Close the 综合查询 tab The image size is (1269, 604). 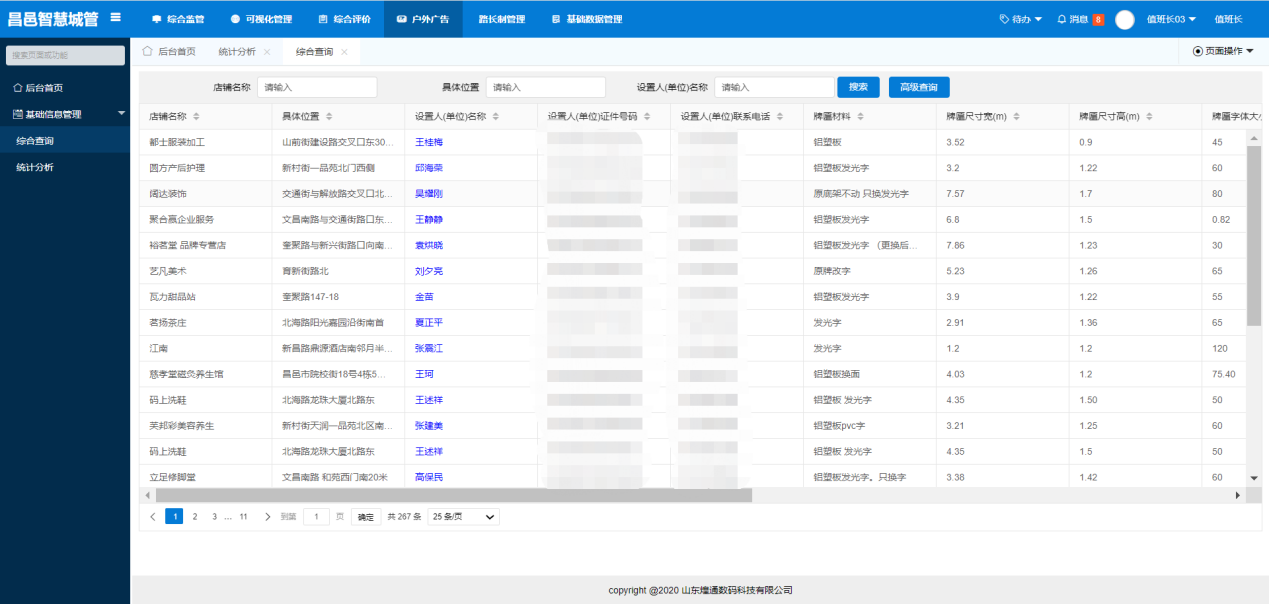coord(344,52)
